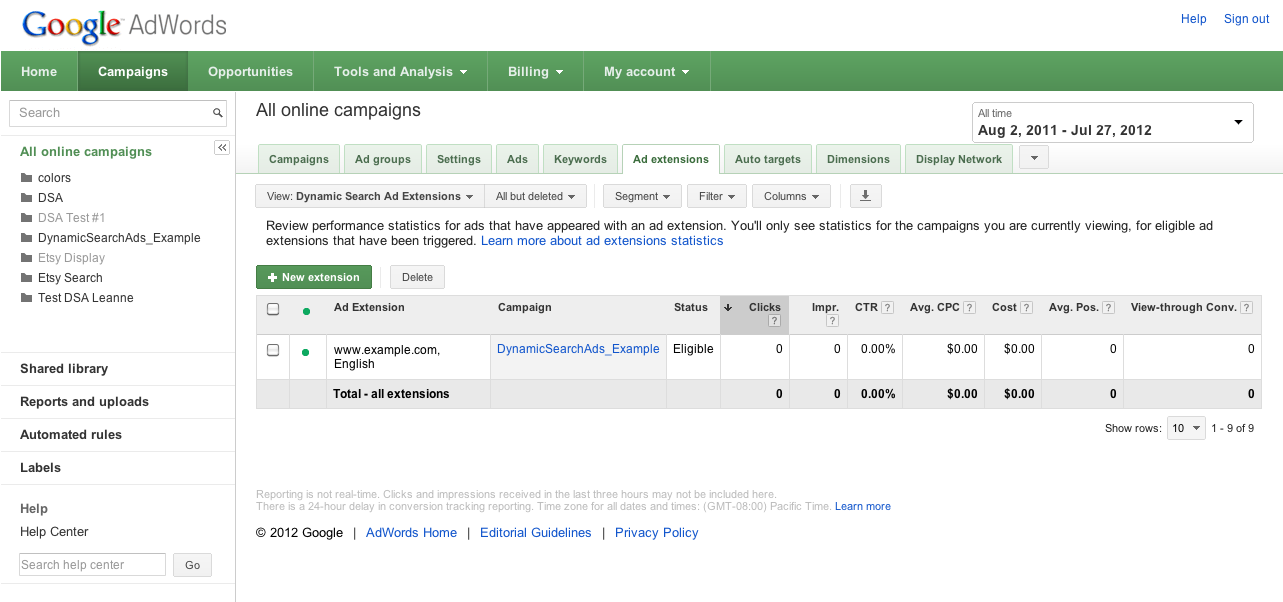Screen dimensions: 1283x602
Task: Open the Billing menu
Action: pyautogui.click(x=535, y=72)
